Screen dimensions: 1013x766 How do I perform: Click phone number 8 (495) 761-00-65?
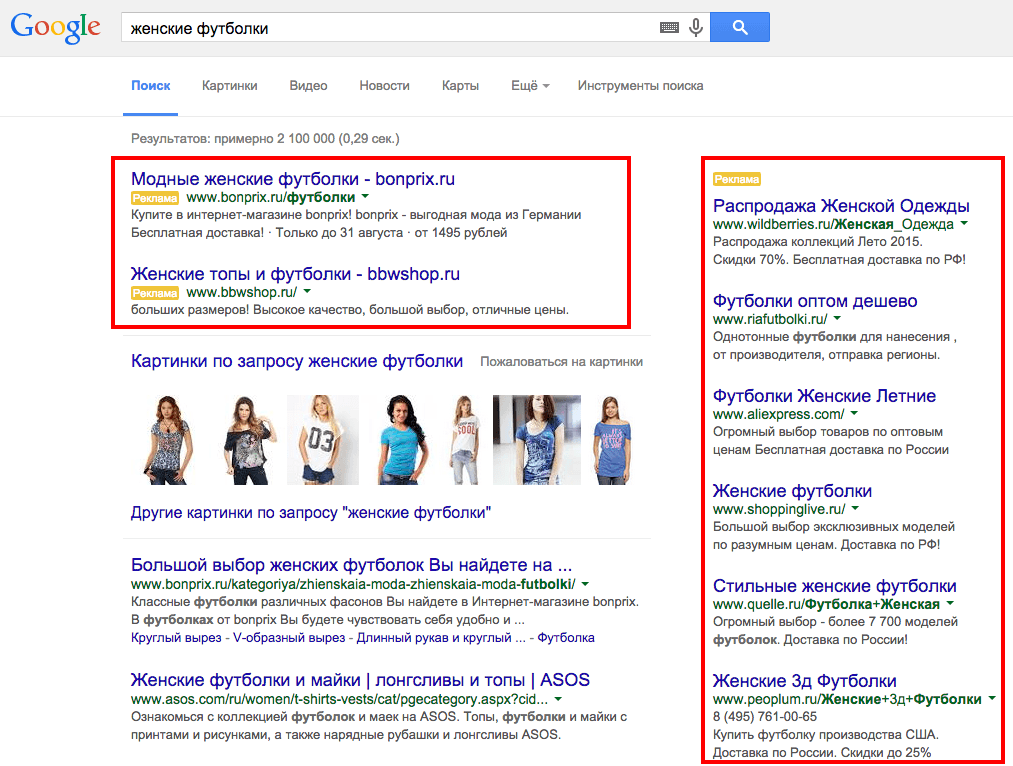[x=765, y=717]
